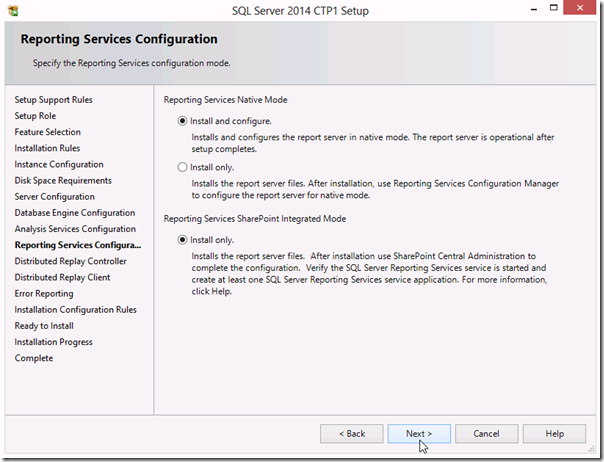Click Database Engine Configuration step
This screenshot has height=462, width=604.
click(75, 213)
